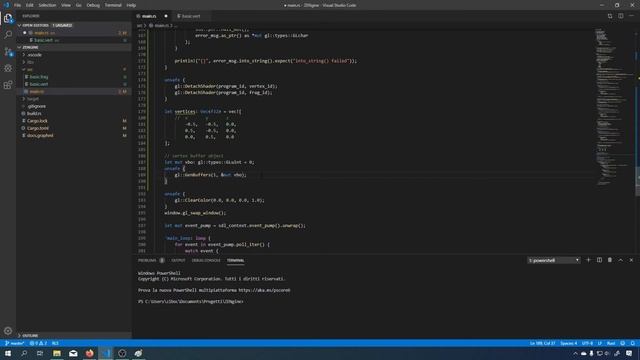Click the master branch indicator in the status bar

[15, 343]
